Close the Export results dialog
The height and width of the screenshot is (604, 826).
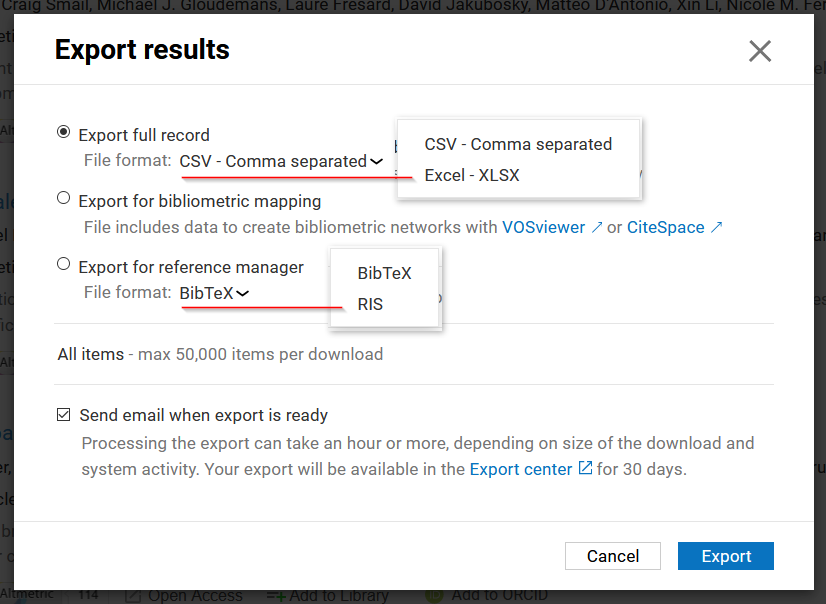point(760,51)
